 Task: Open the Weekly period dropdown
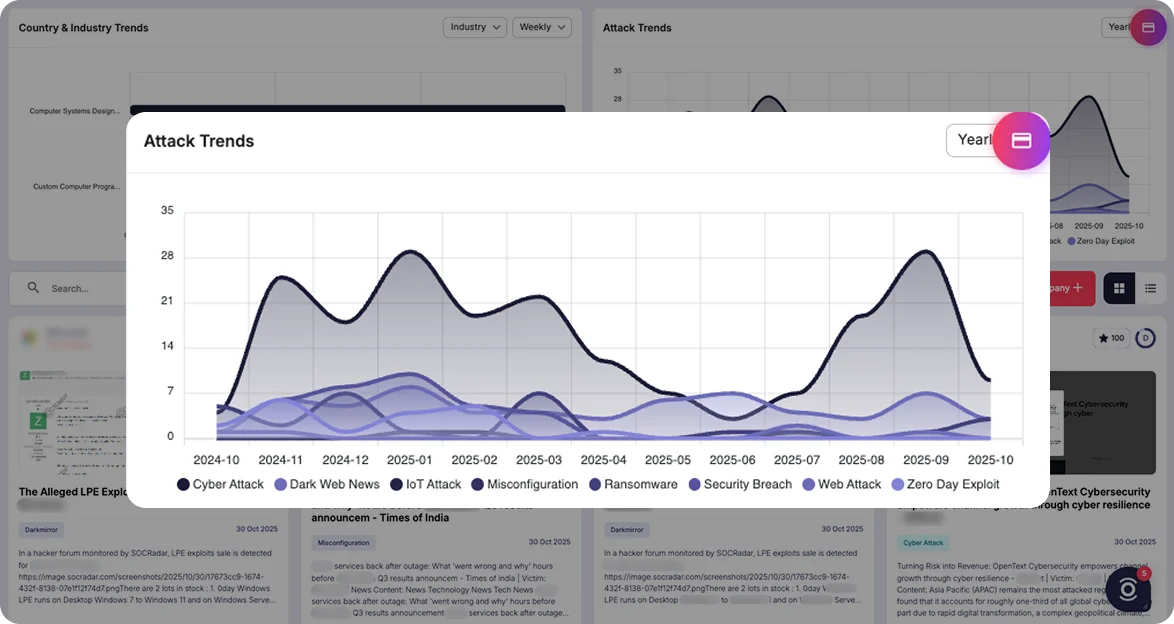click(x=542, y=27)
